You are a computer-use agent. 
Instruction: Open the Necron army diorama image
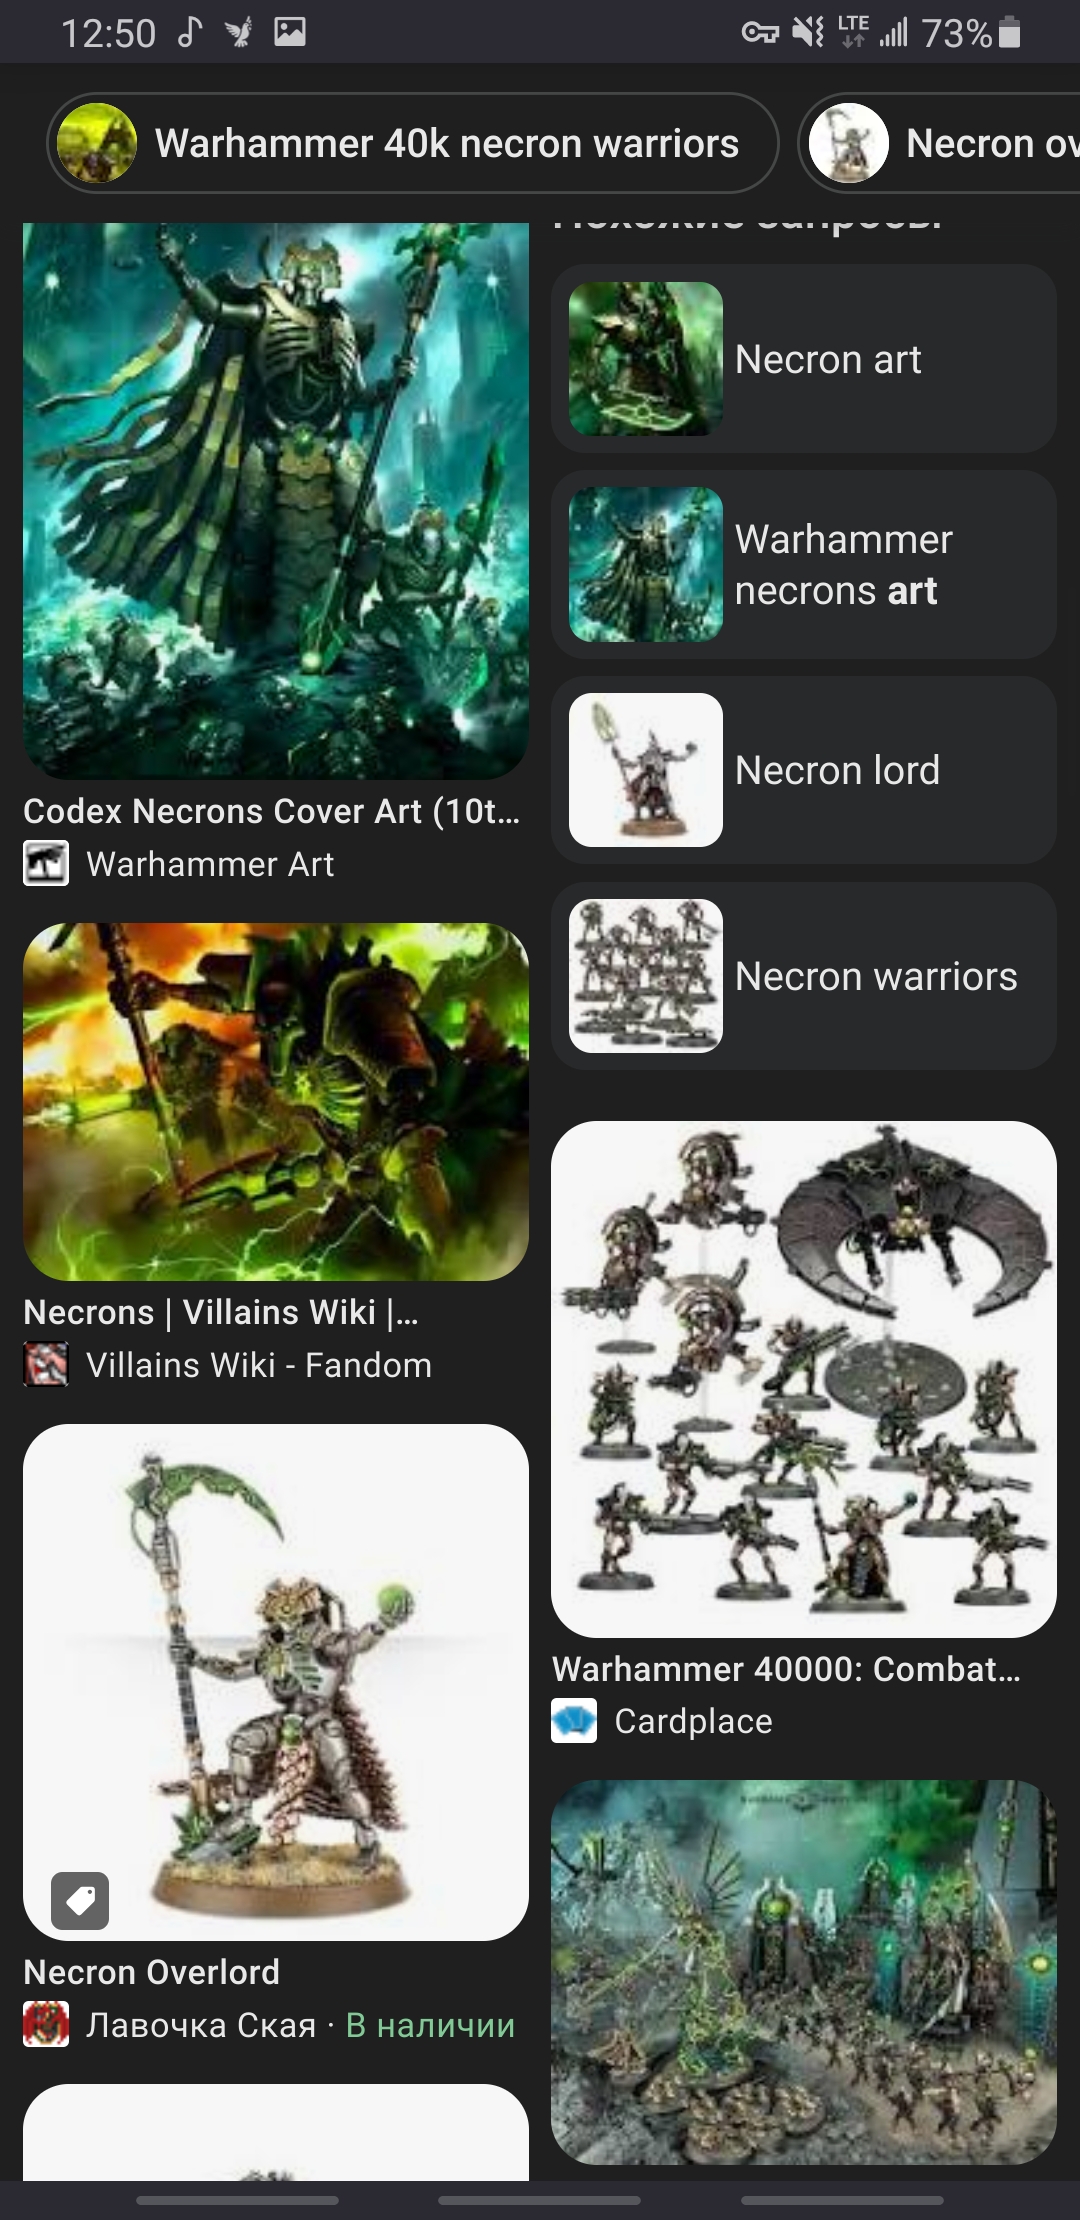point(804,1973)
